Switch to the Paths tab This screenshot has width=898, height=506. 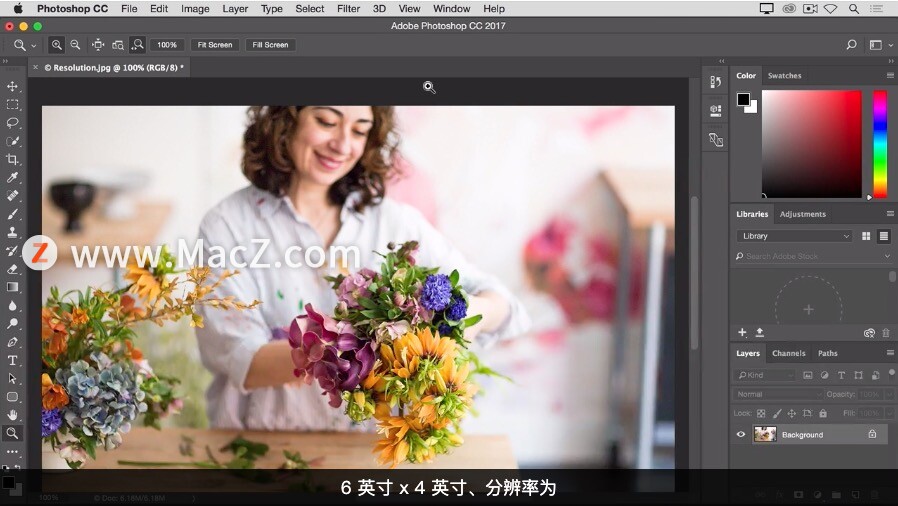click(828, 353)
